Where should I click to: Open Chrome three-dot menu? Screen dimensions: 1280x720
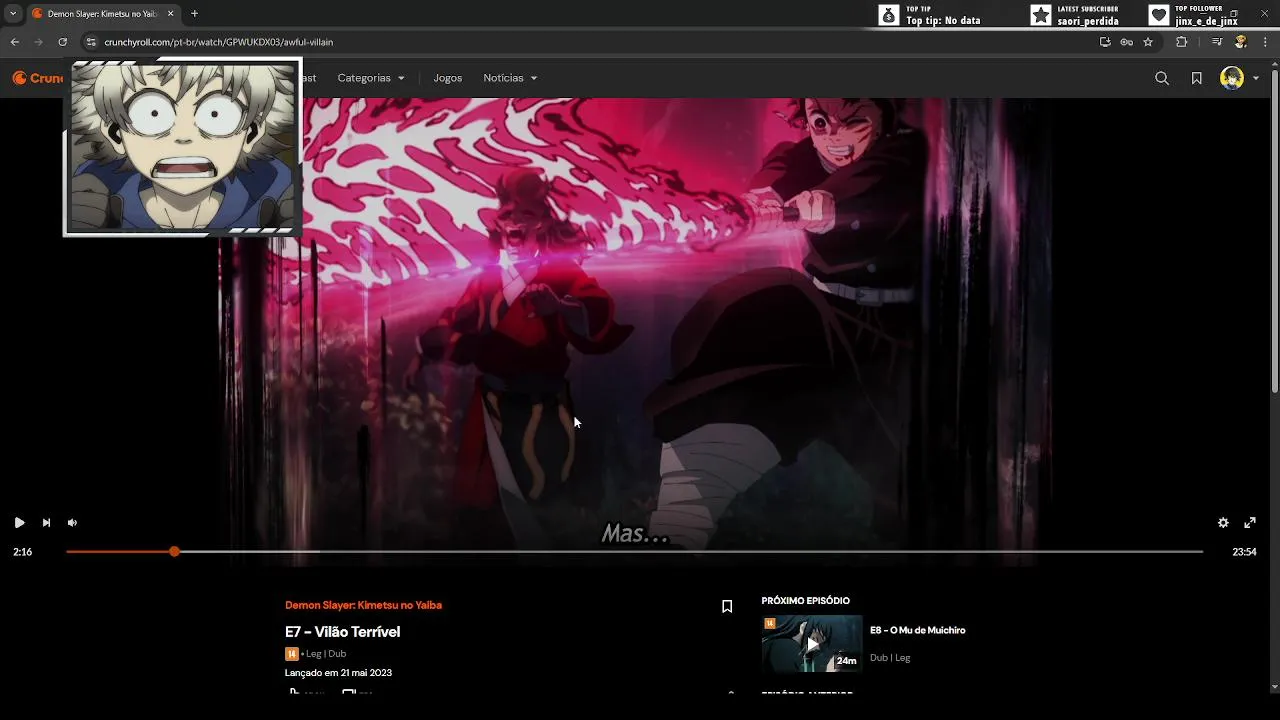click(x=1265, y=42)
